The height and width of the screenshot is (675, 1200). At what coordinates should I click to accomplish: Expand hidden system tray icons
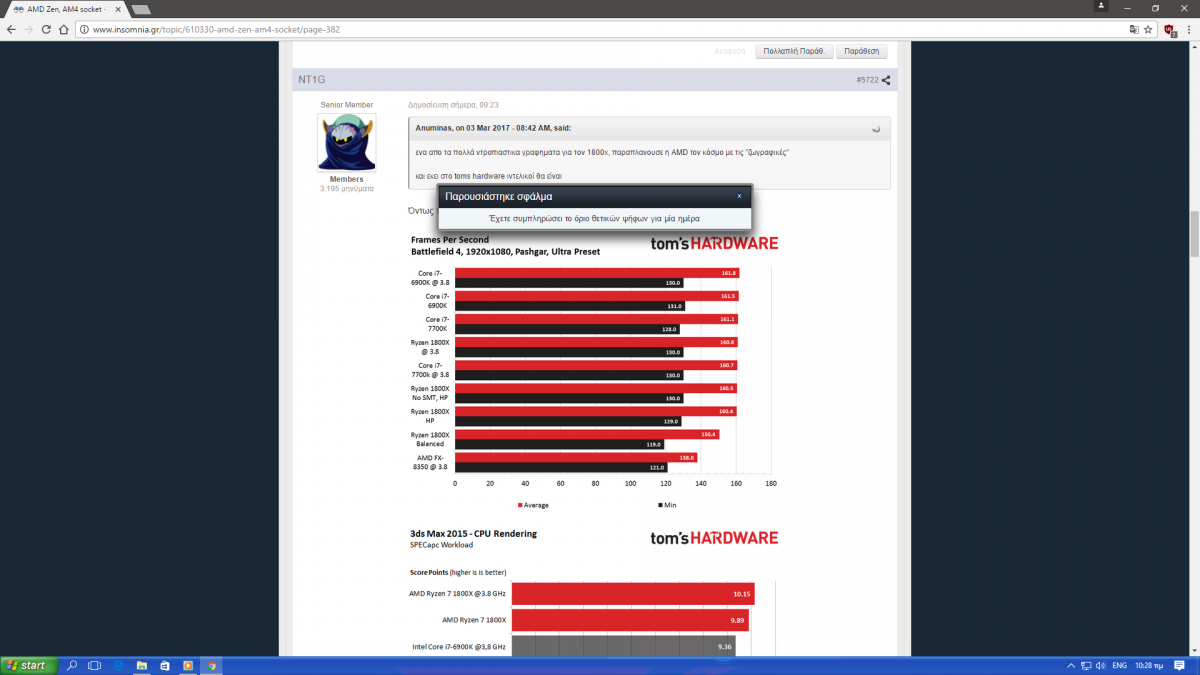tap(1071, 665)
